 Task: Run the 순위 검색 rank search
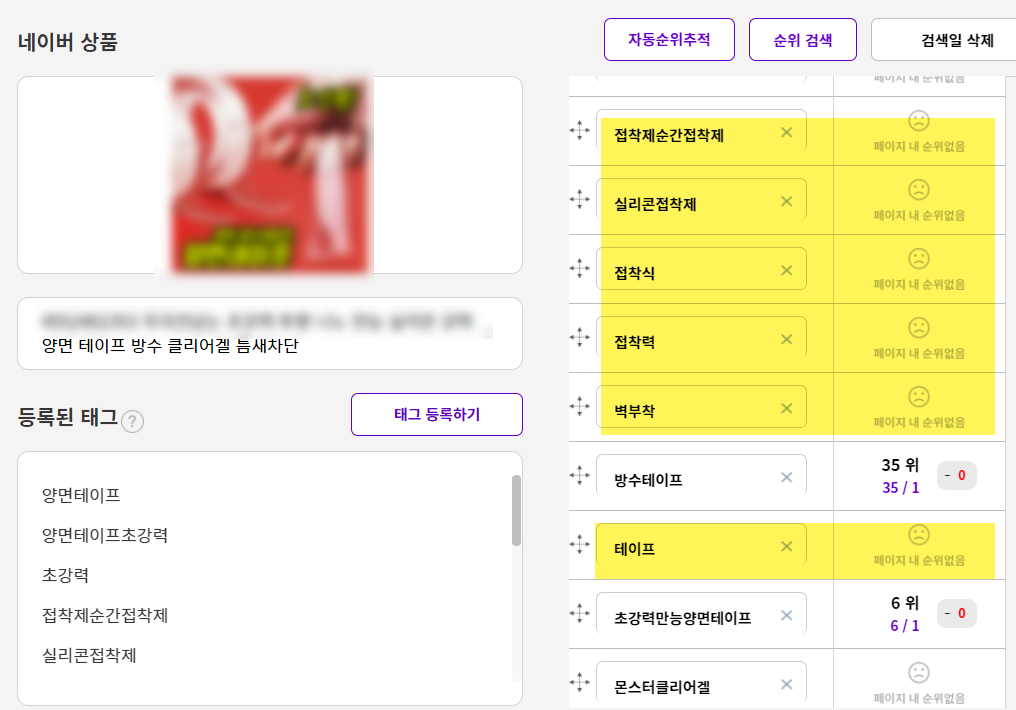pyautogui.click(x=803, y=40)
